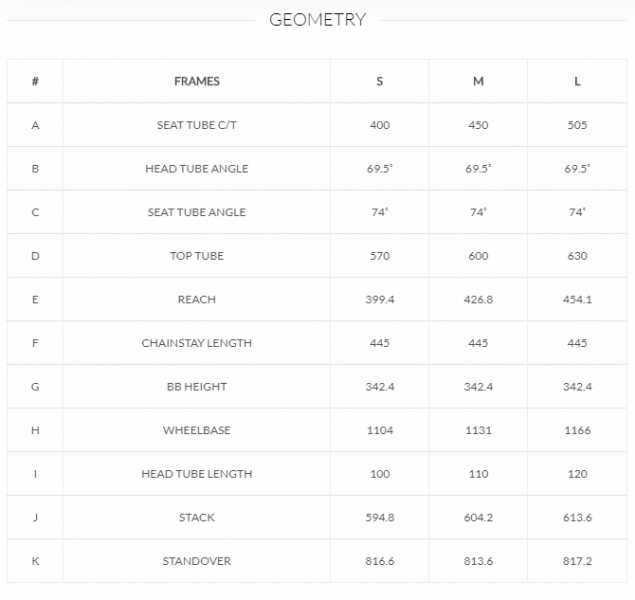Select the HEAD TUBE LENGTH label
Viewport: 635px width, 600px height.
click(x=196, y=474)
